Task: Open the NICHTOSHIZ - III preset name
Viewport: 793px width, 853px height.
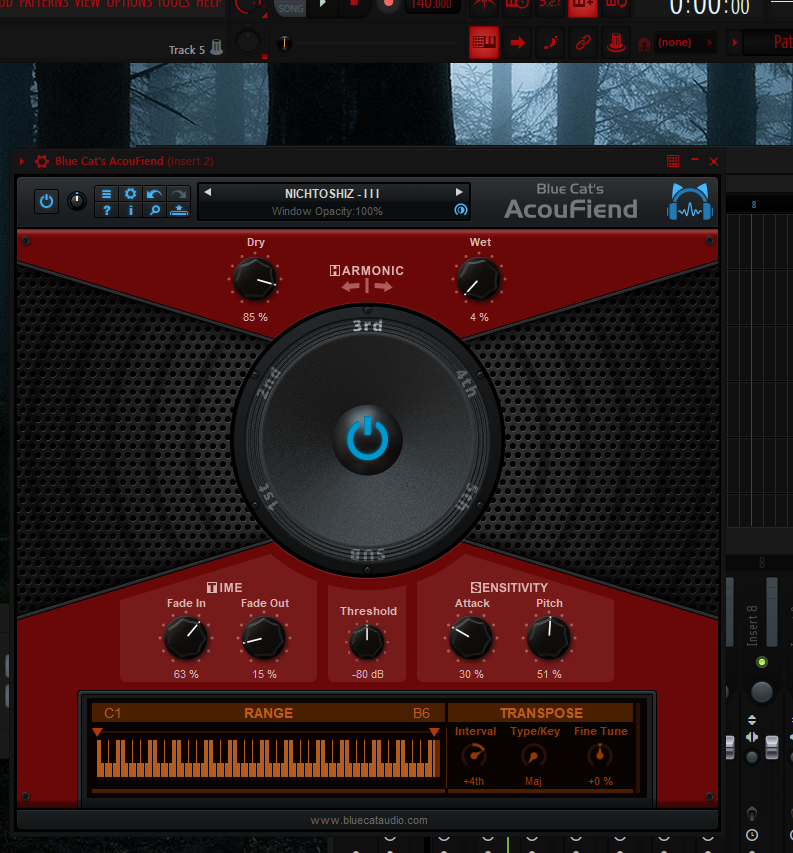Action: 332,194
